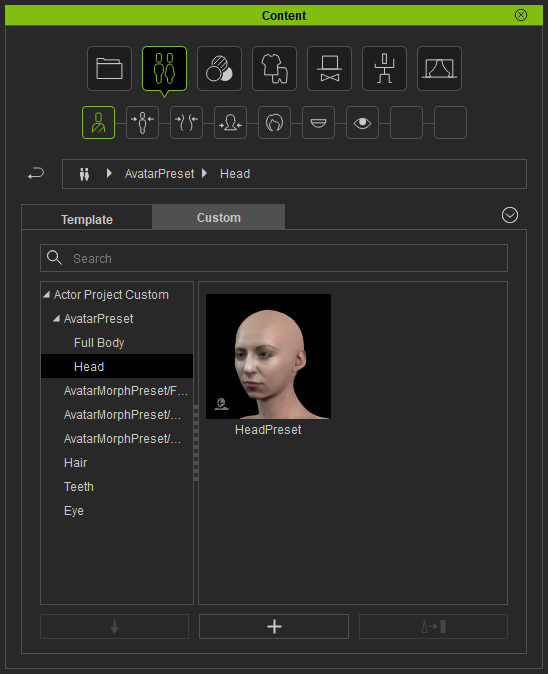Select the Full Body tree item
The height and width of the screenshot is (674, 548).
[x=99, y=343]
